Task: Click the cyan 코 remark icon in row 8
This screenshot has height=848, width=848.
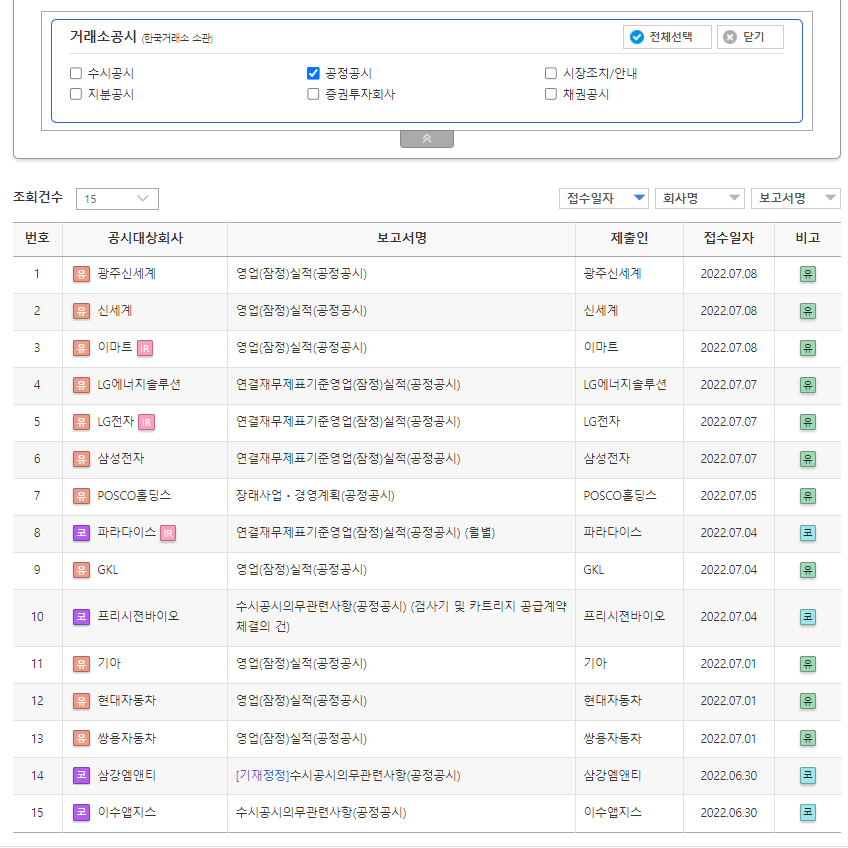Action: click(807, 533)
